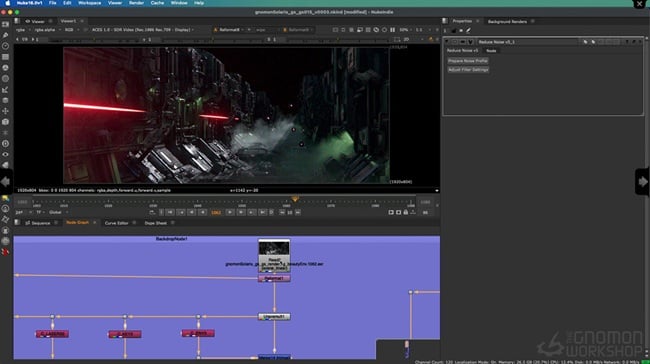Open the Window menu in menu bar
The width and height of the screenshot is (650, 364).
click(179, 3)
